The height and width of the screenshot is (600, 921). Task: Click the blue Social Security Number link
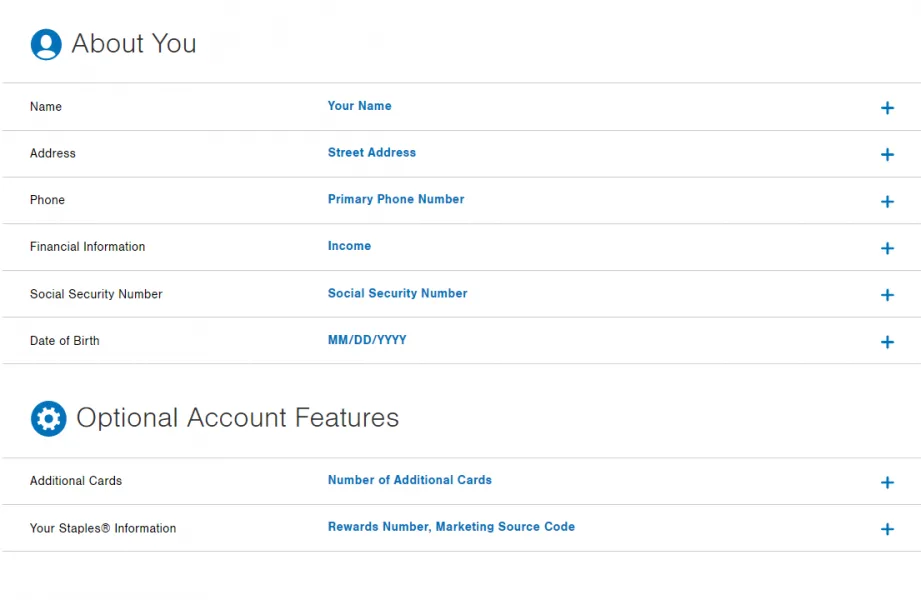tap(397, 294)
